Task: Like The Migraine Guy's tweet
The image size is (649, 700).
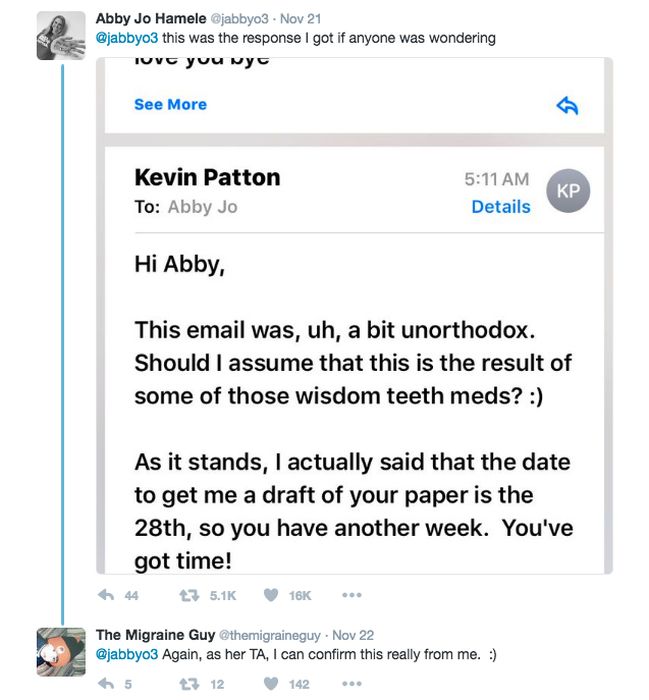Action: pos(271,683)
